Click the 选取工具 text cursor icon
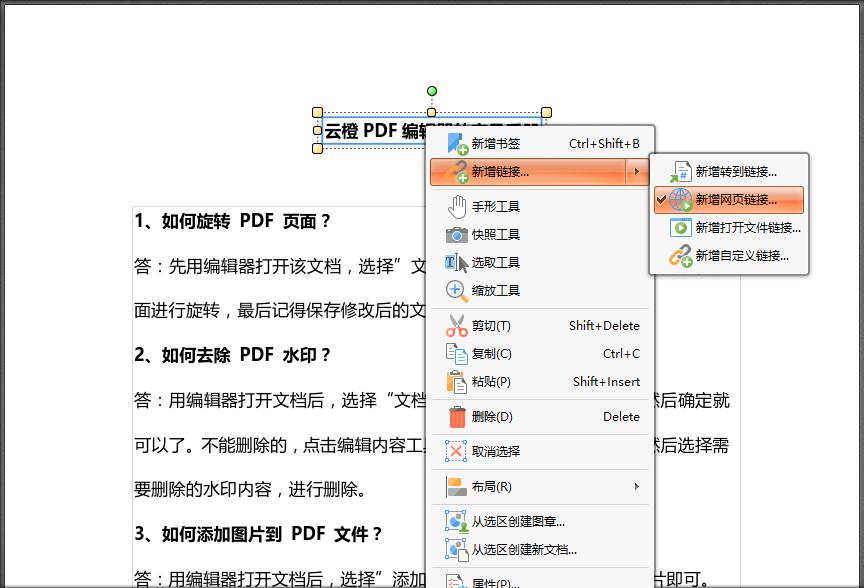Screen dimensions: 864x588 [x=457, y=263]
